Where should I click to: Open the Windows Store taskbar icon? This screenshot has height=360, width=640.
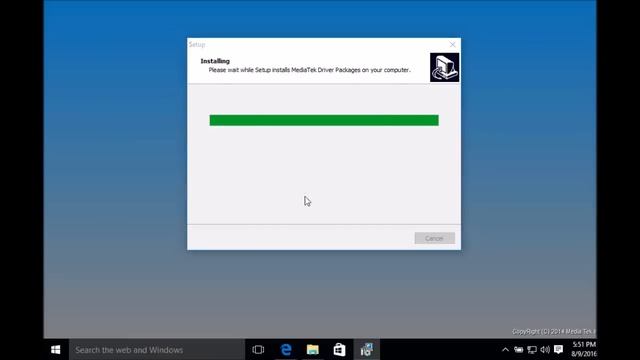click(x=340, y=350)
